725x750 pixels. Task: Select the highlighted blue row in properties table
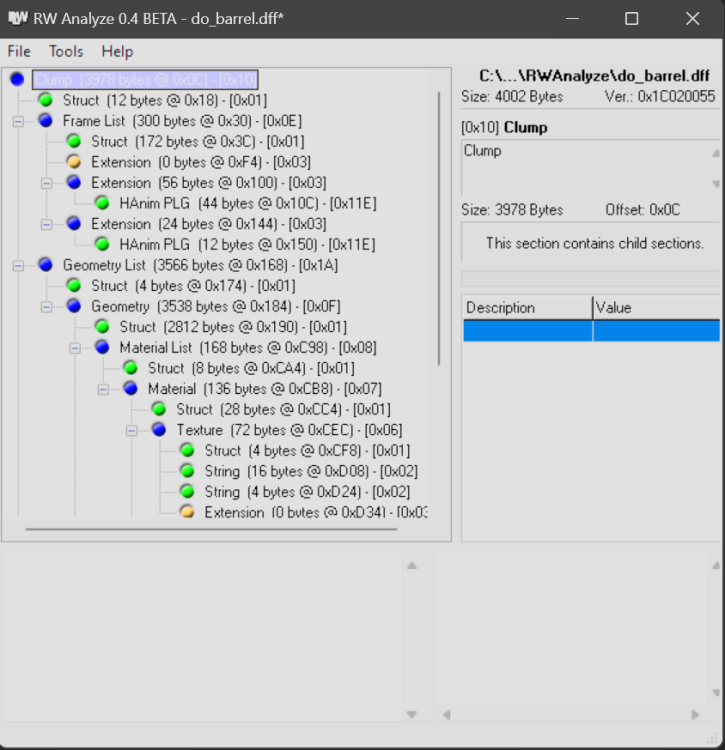pyautogui.click(x=590, y=331)
